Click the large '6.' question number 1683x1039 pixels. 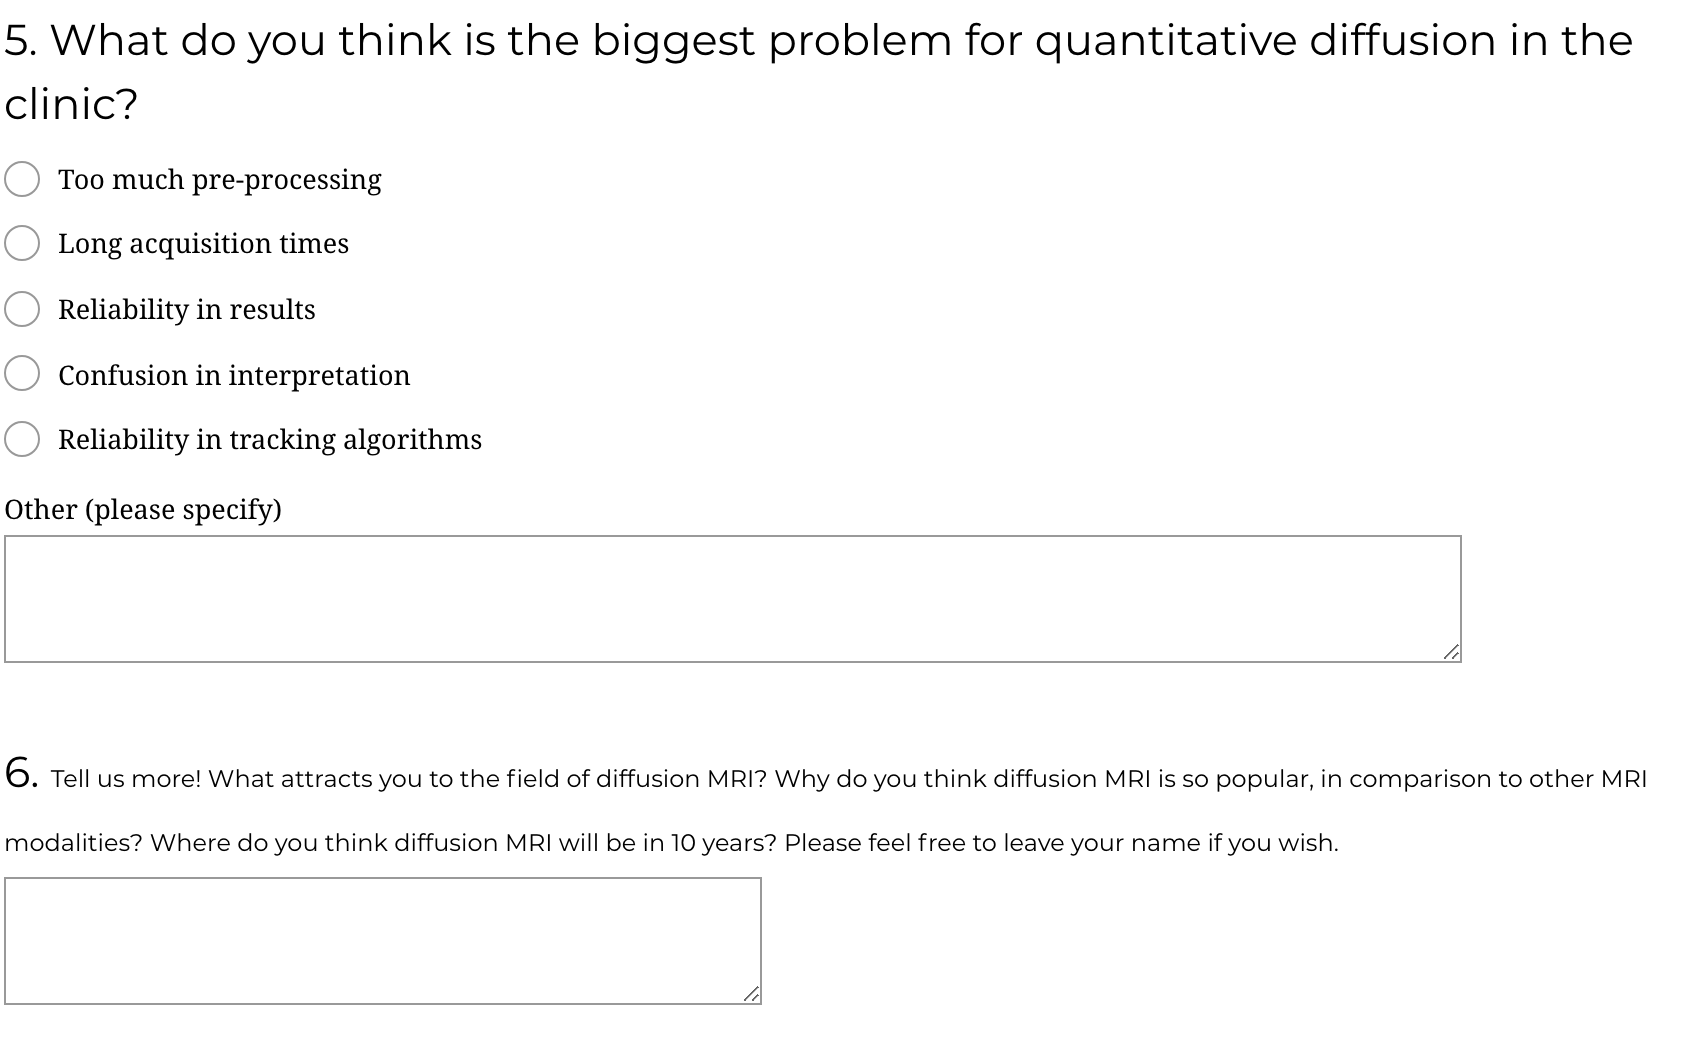pyautogui.click(x=21, y=773)
